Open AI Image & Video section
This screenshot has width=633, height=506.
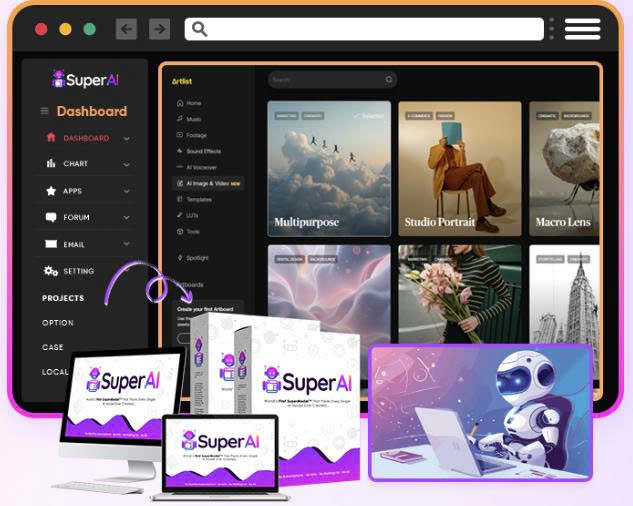click(208, 183)
